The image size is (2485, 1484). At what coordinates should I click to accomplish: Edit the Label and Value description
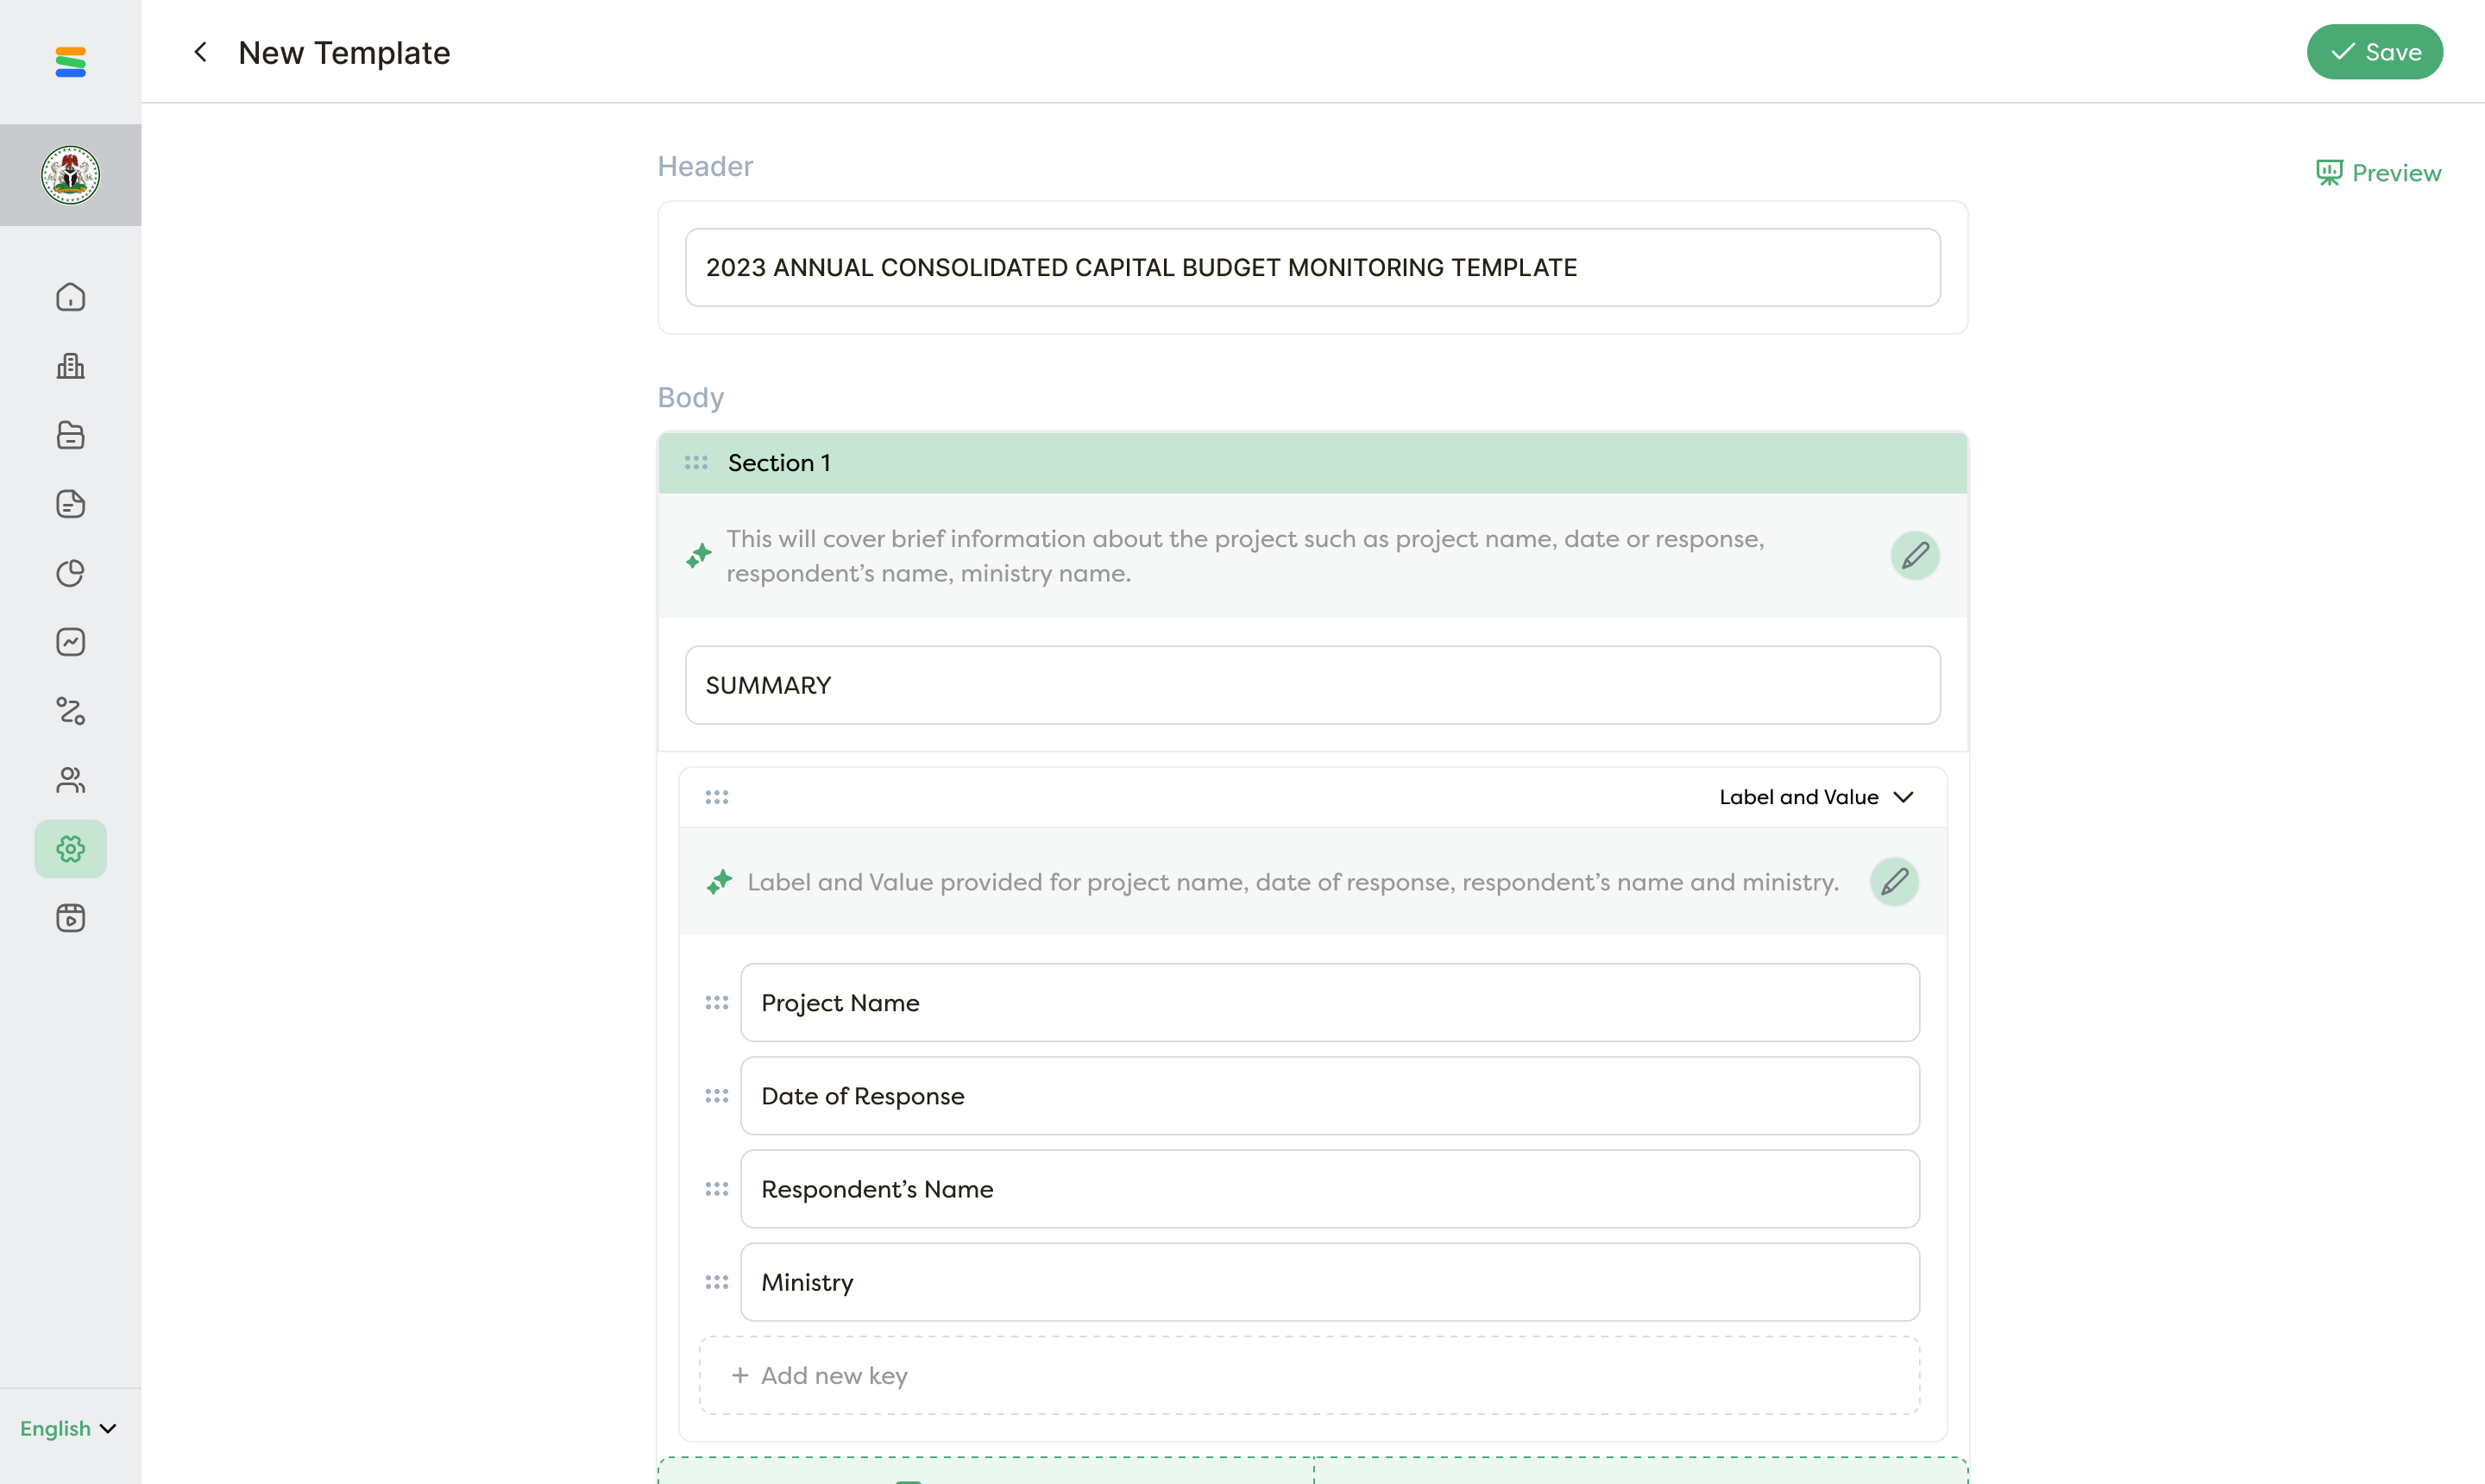(1893, 882)
